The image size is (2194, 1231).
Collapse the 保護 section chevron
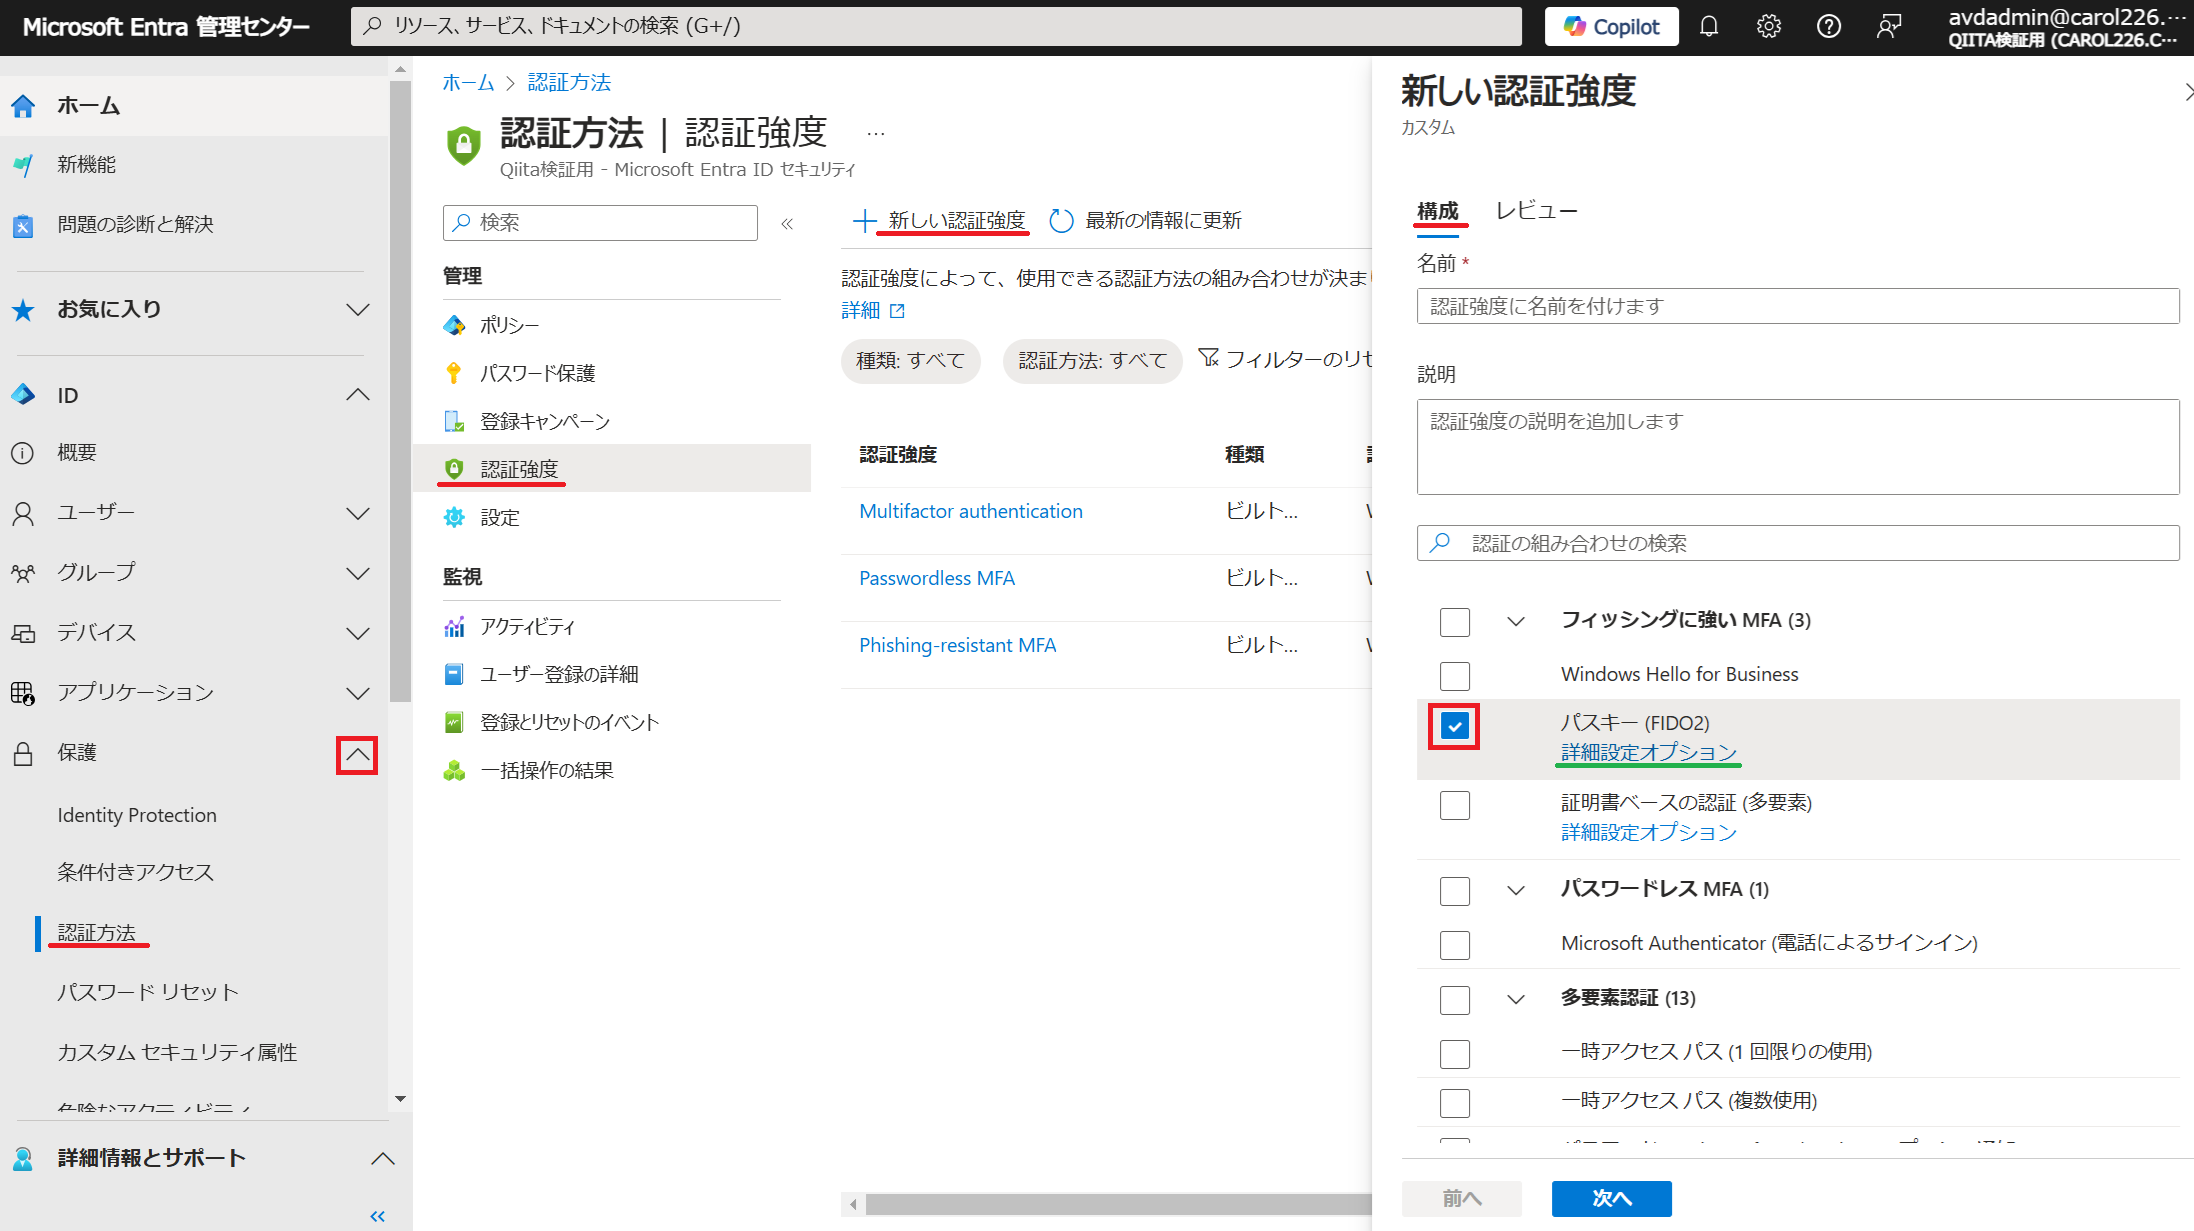357,755
